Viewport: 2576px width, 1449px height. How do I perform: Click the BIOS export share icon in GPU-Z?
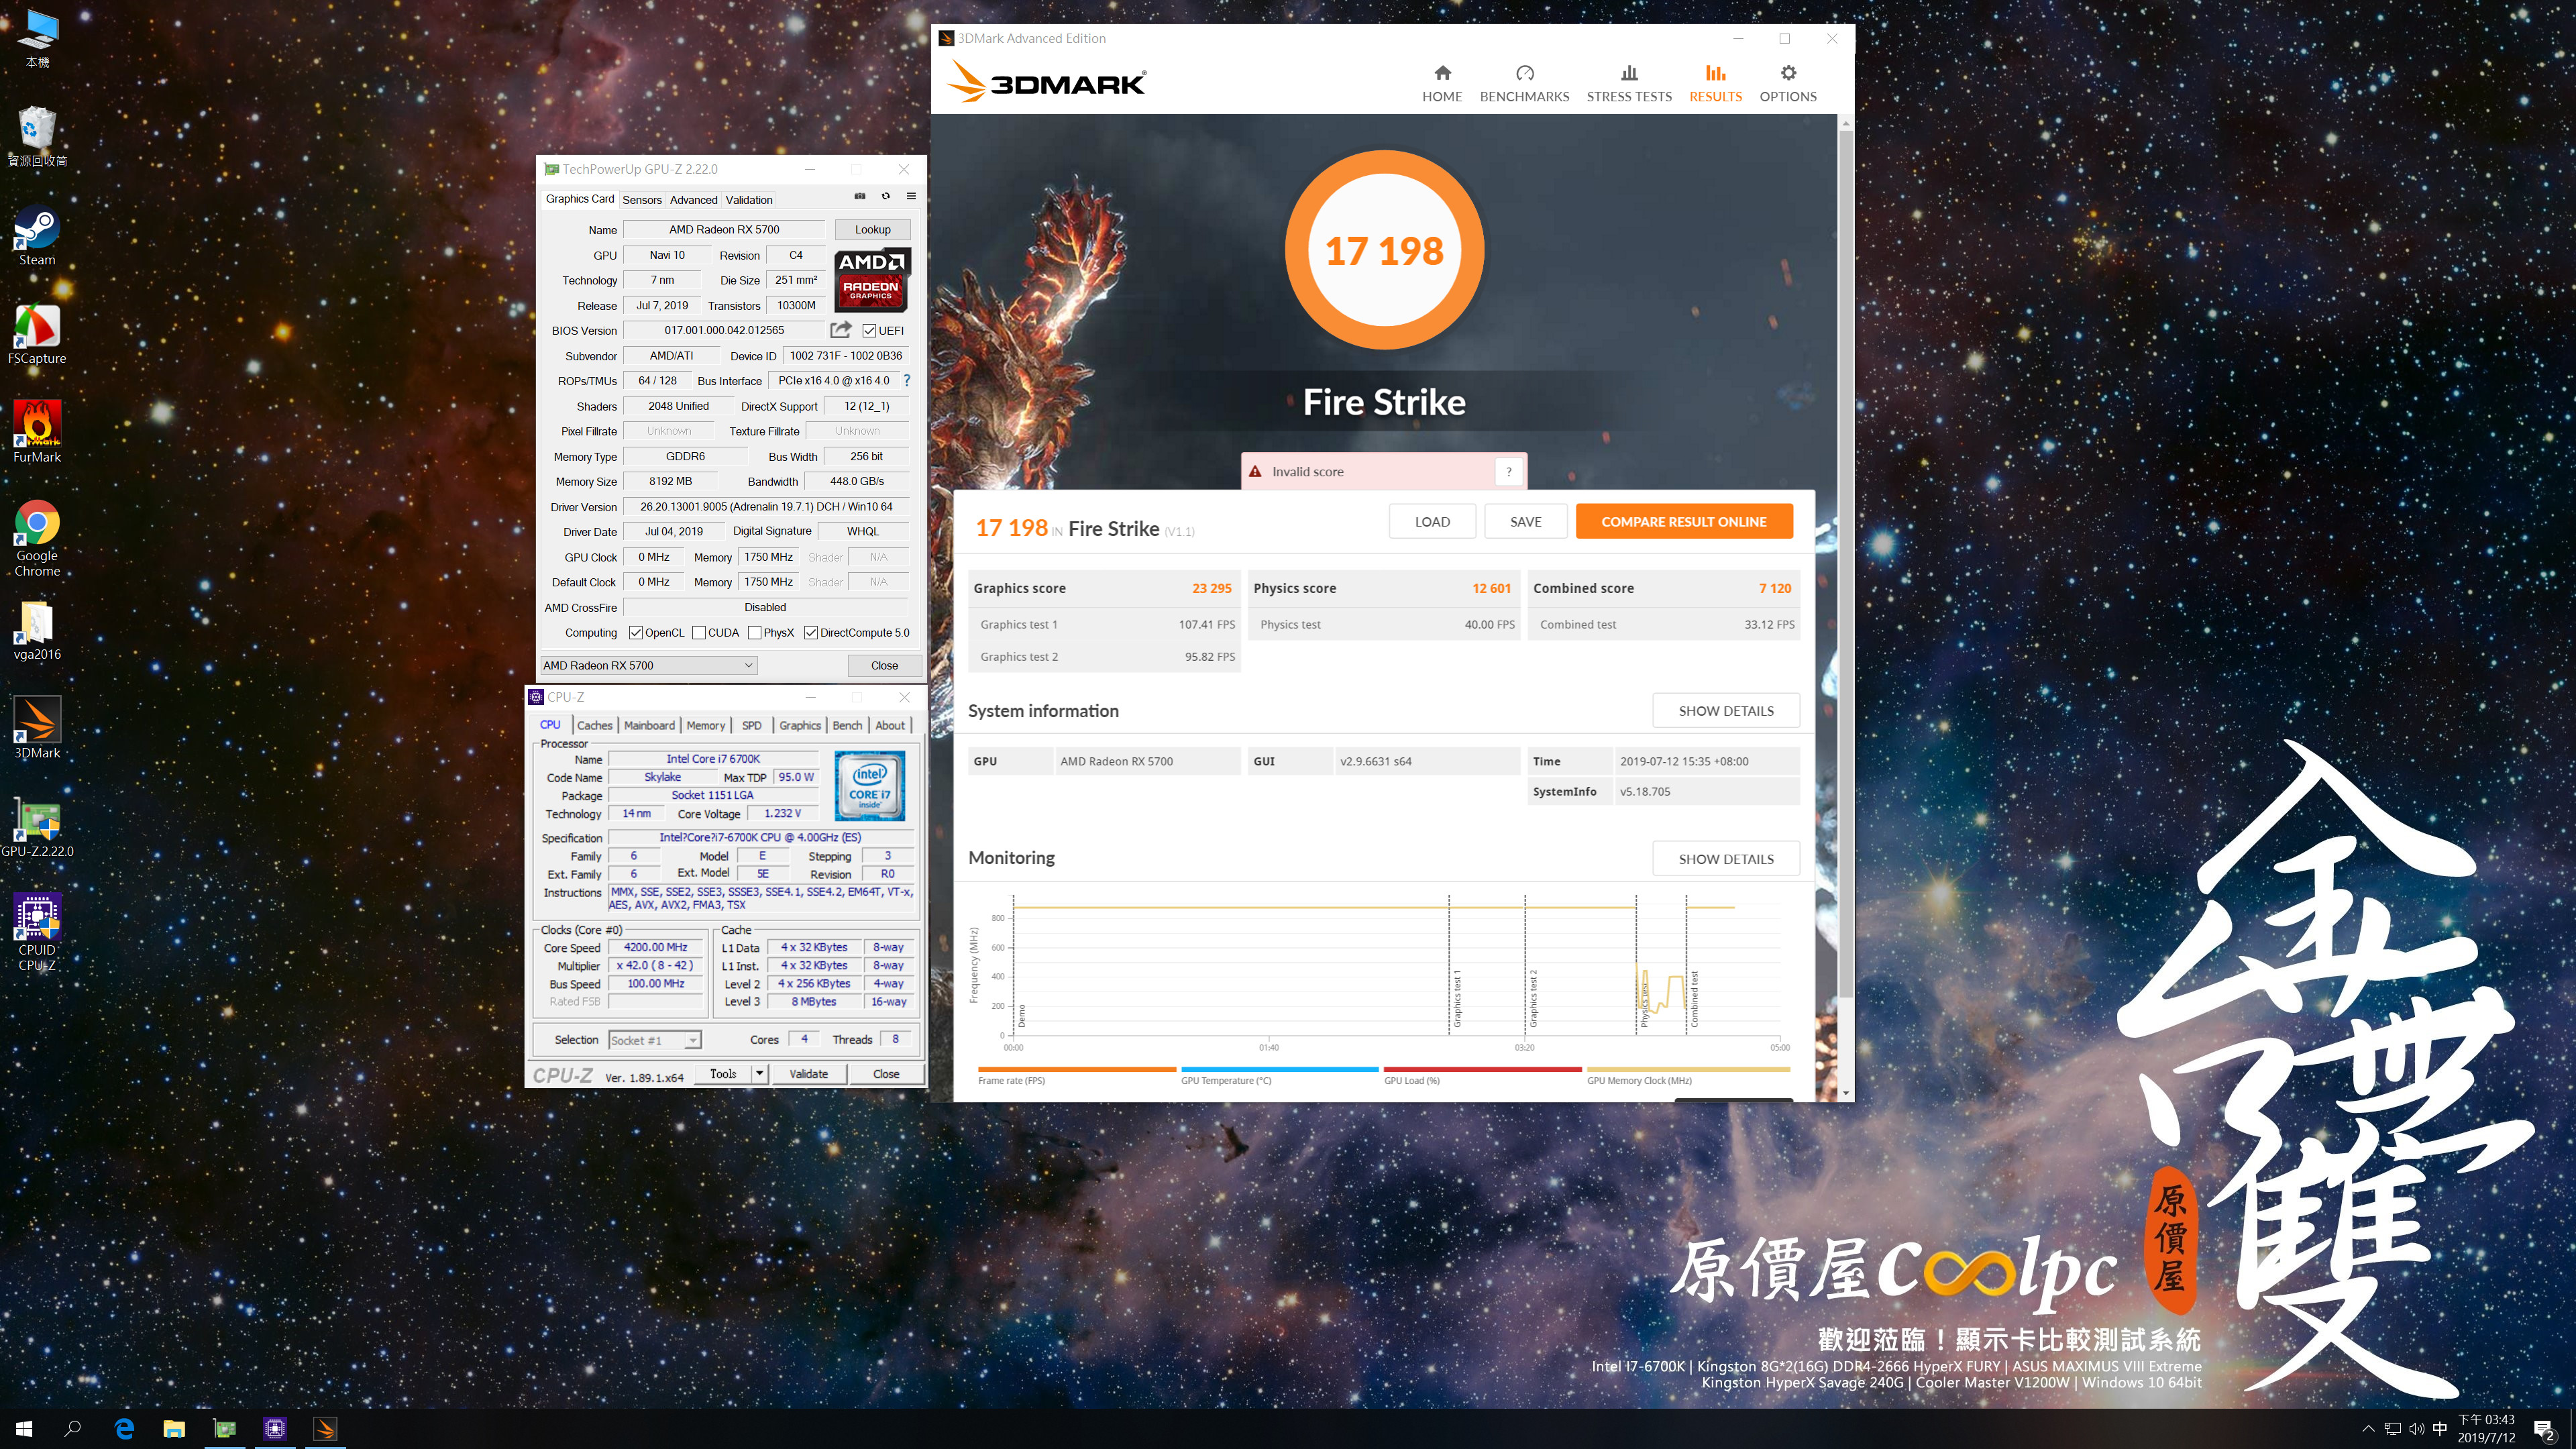click(841, 330)
